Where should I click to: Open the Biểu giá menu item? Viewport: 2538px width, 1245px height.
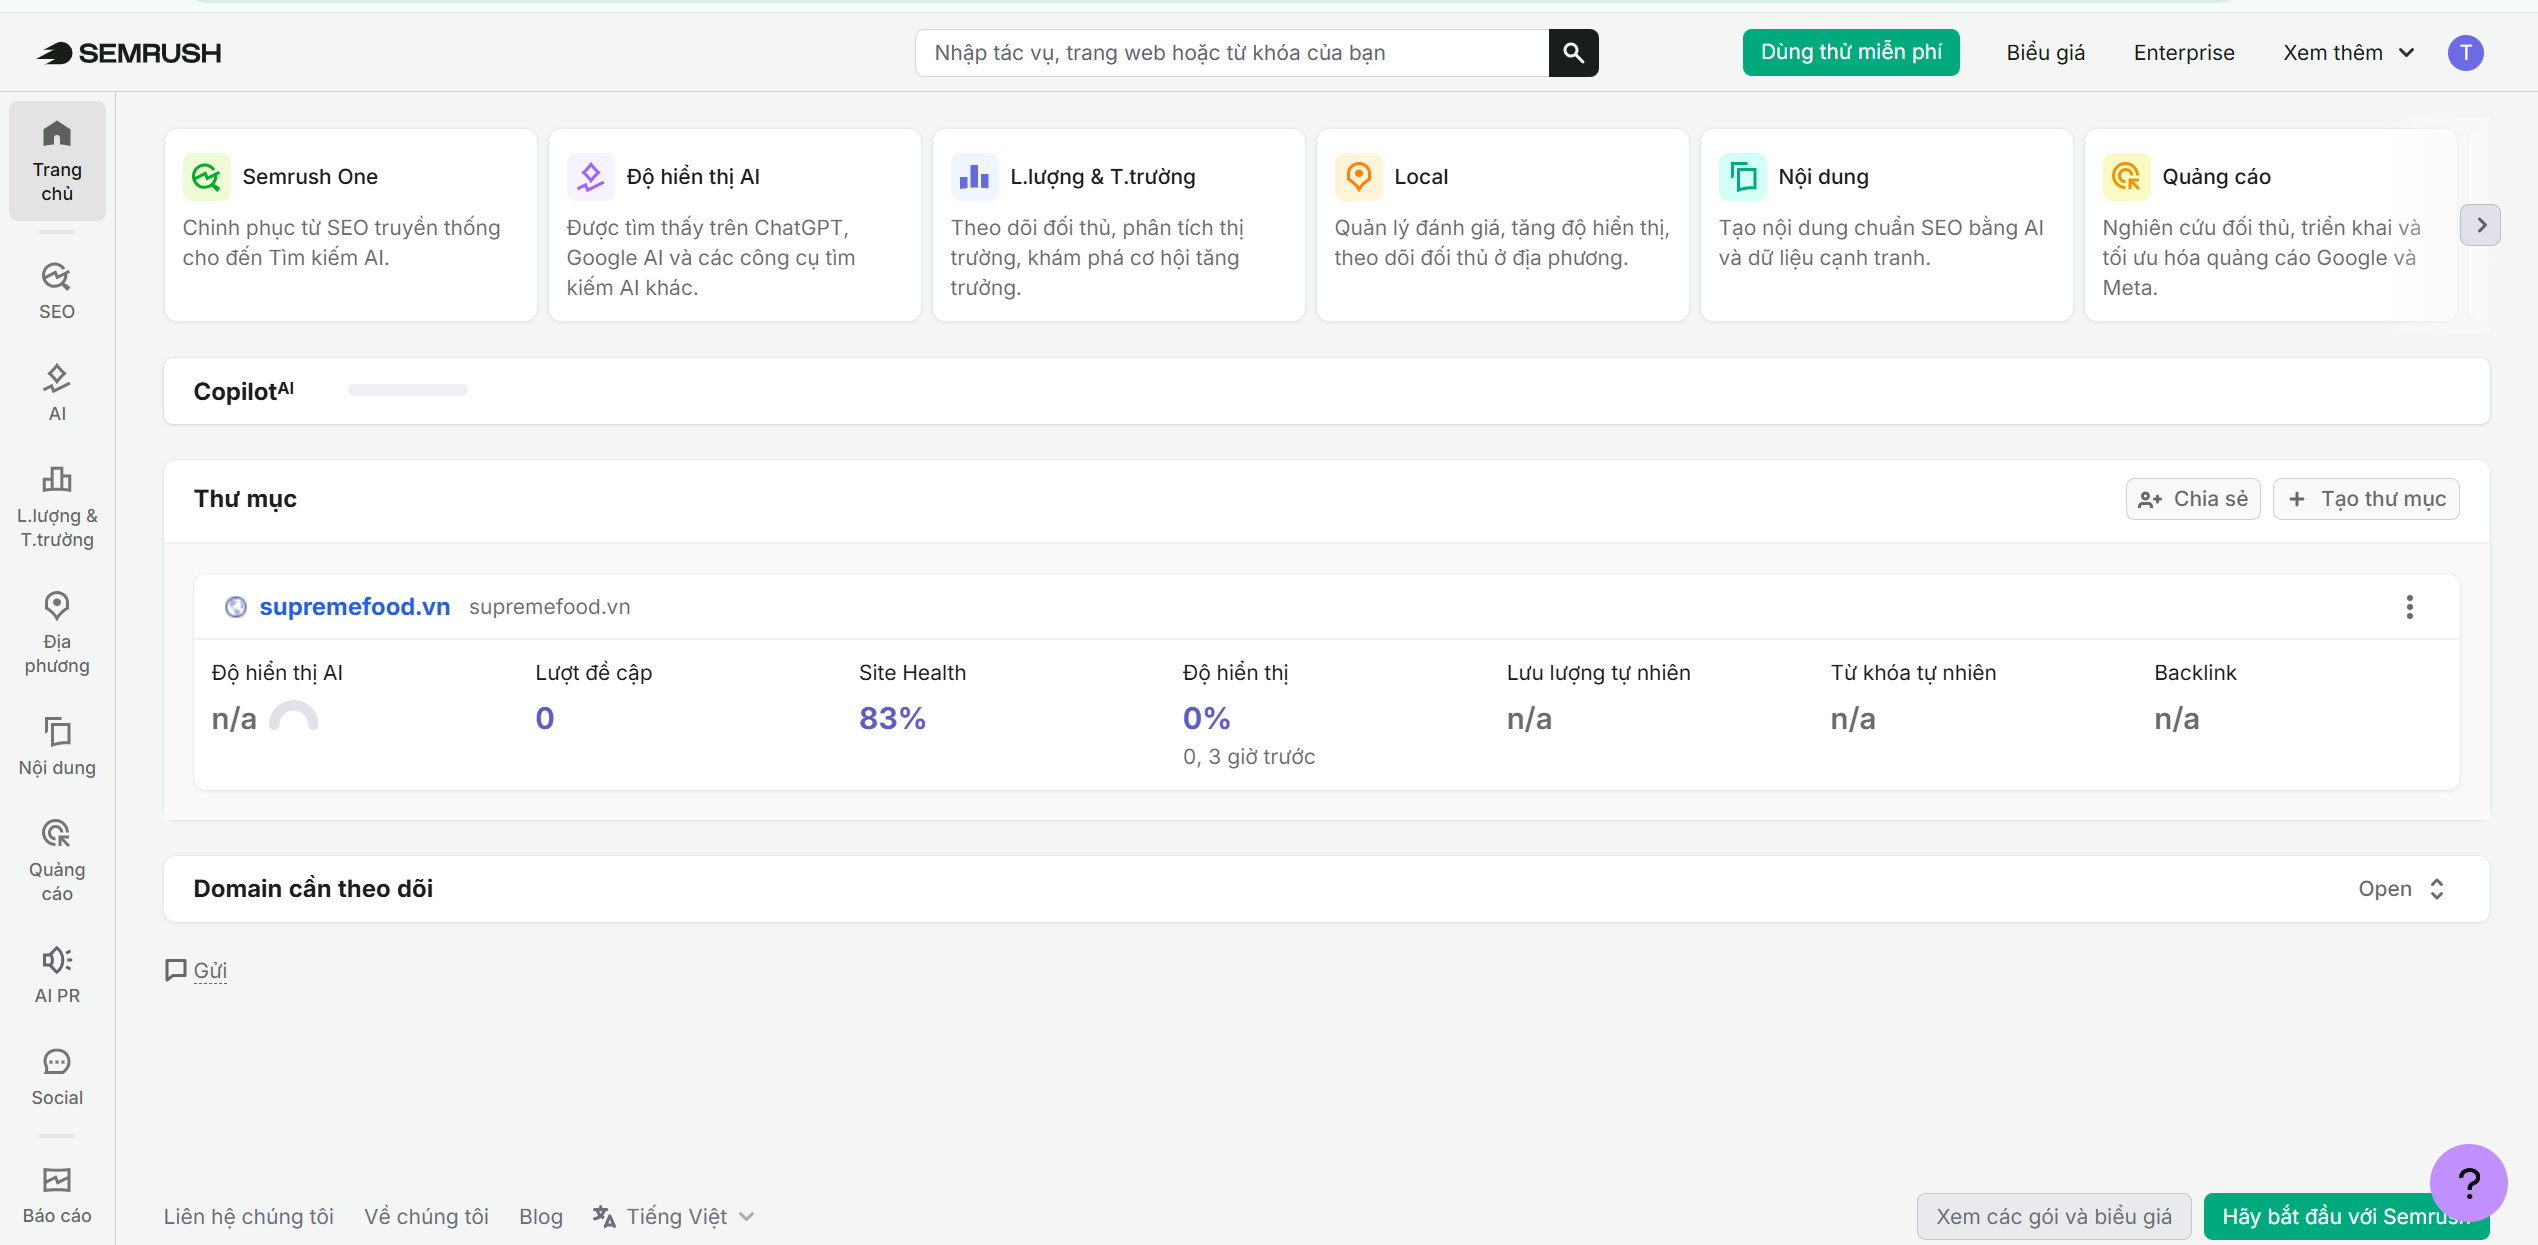click(2045, 53)
